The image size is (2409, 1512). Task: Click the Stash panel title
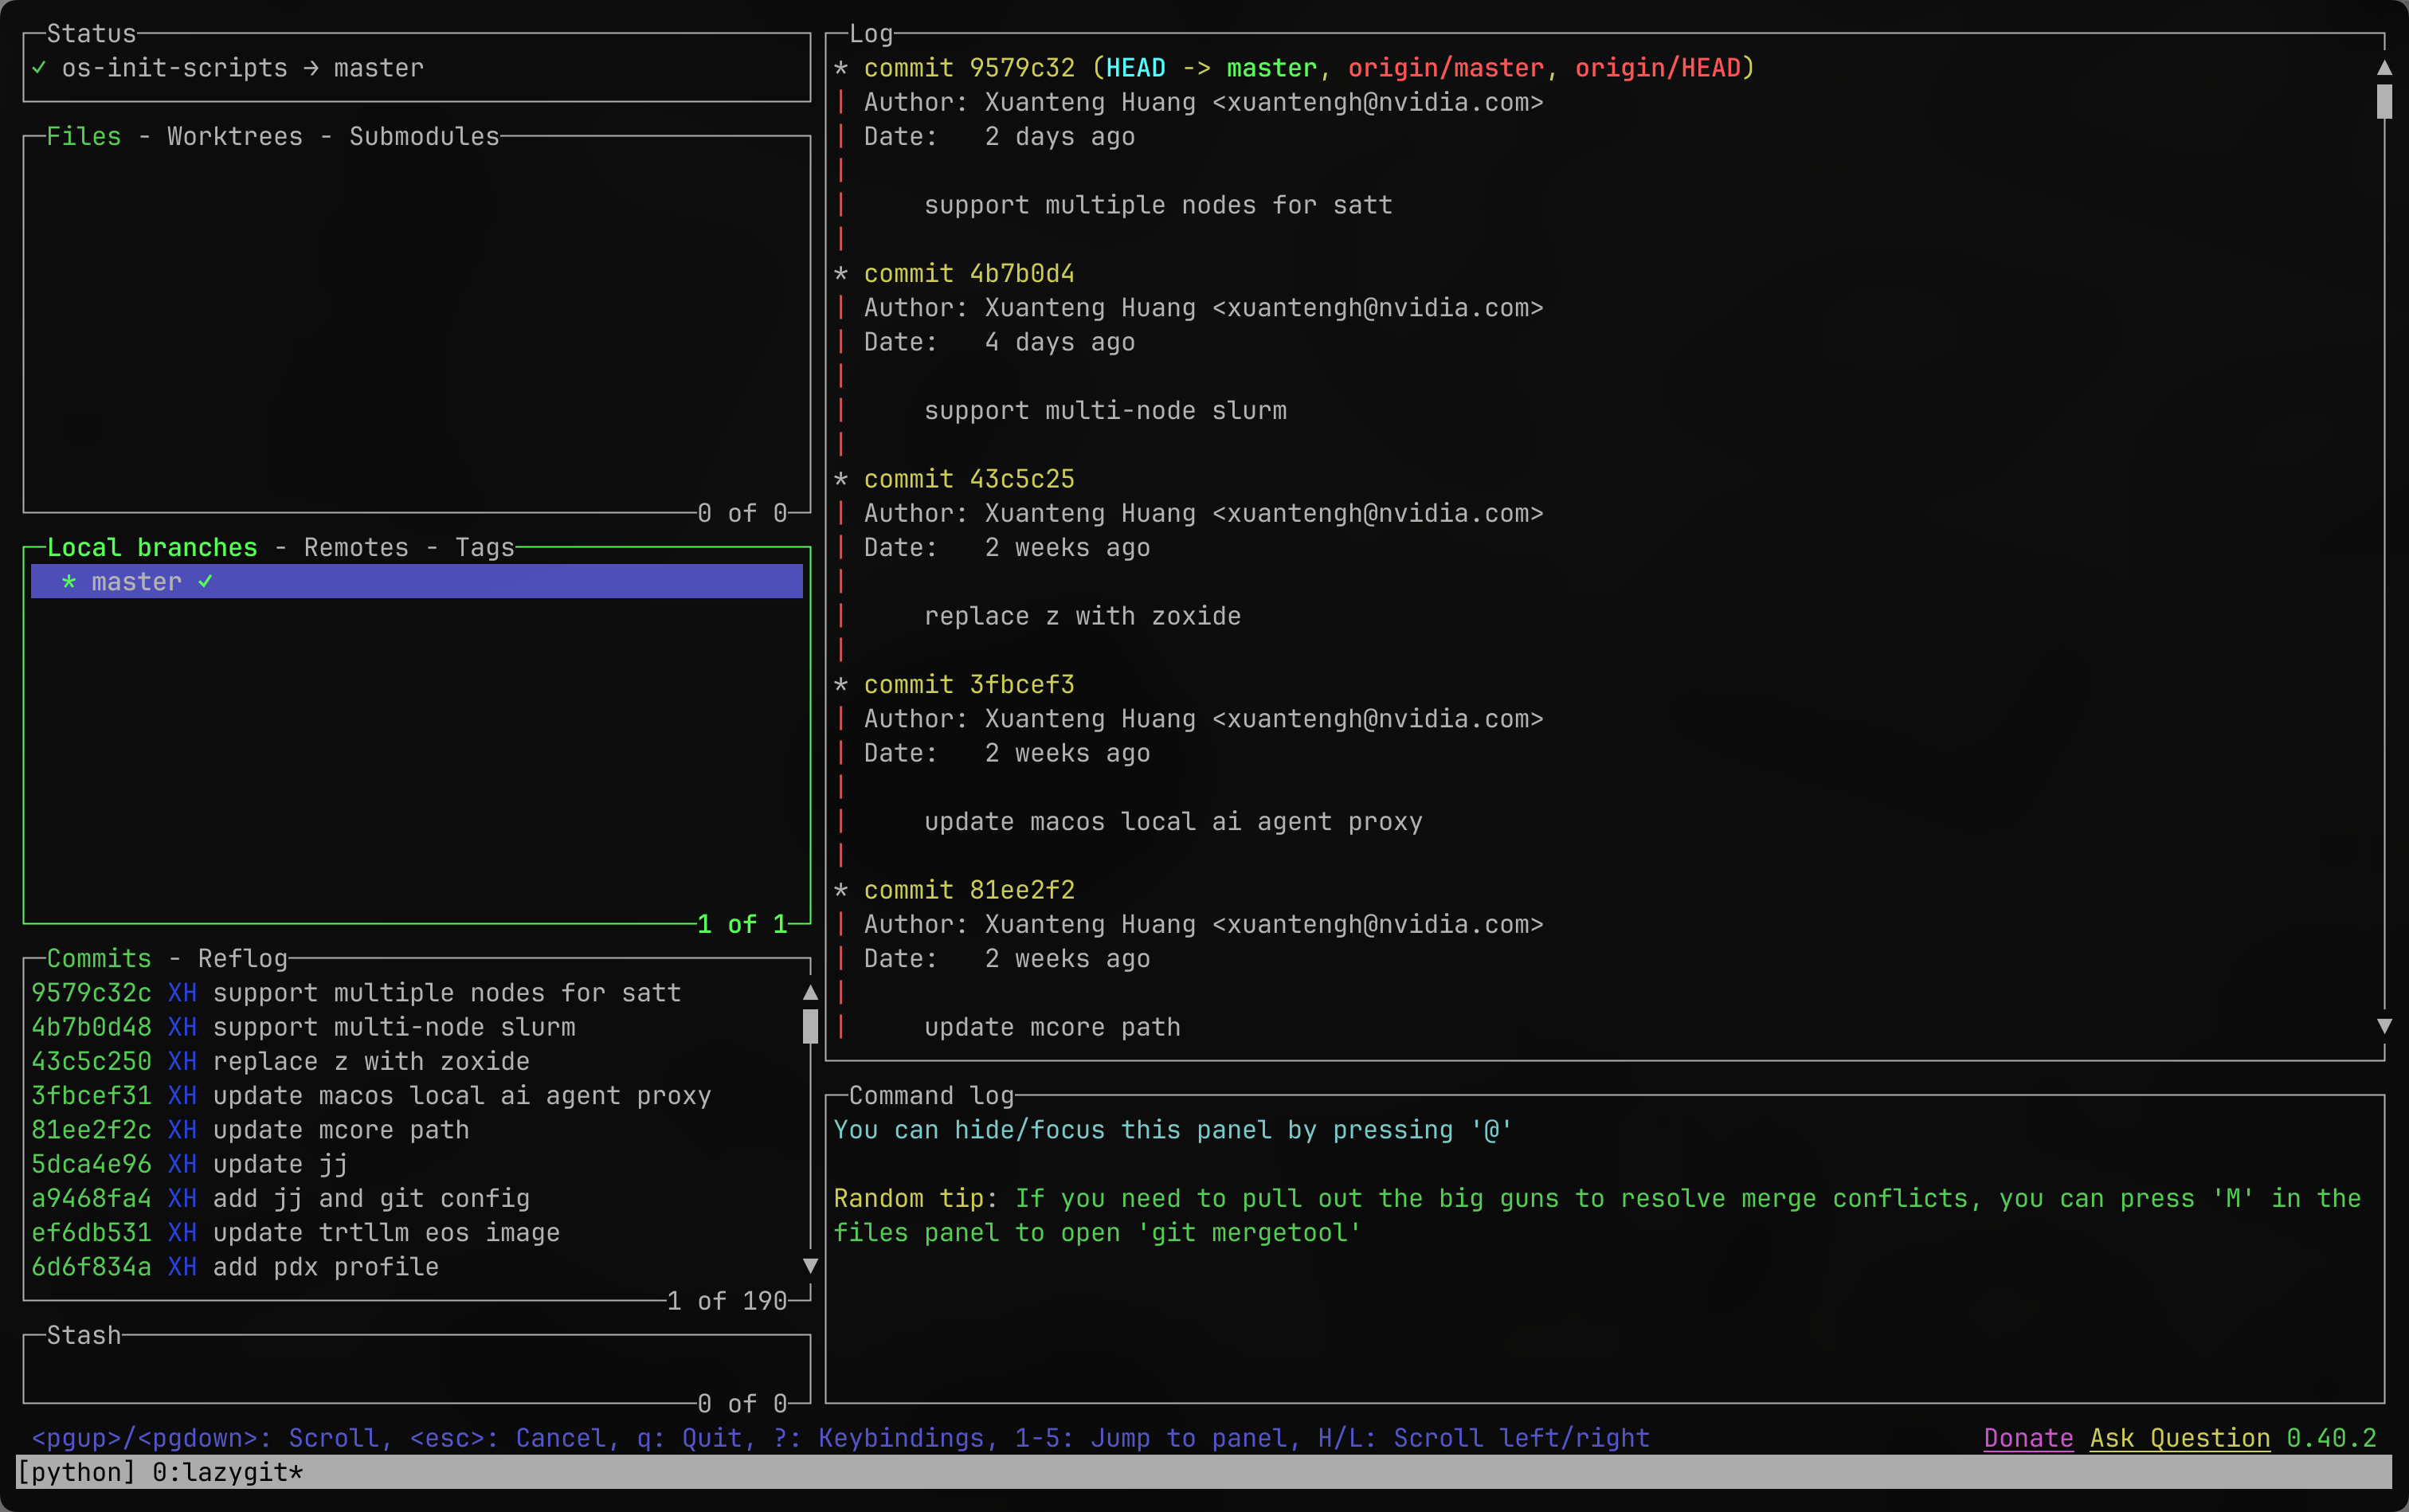click(84, 1335)
